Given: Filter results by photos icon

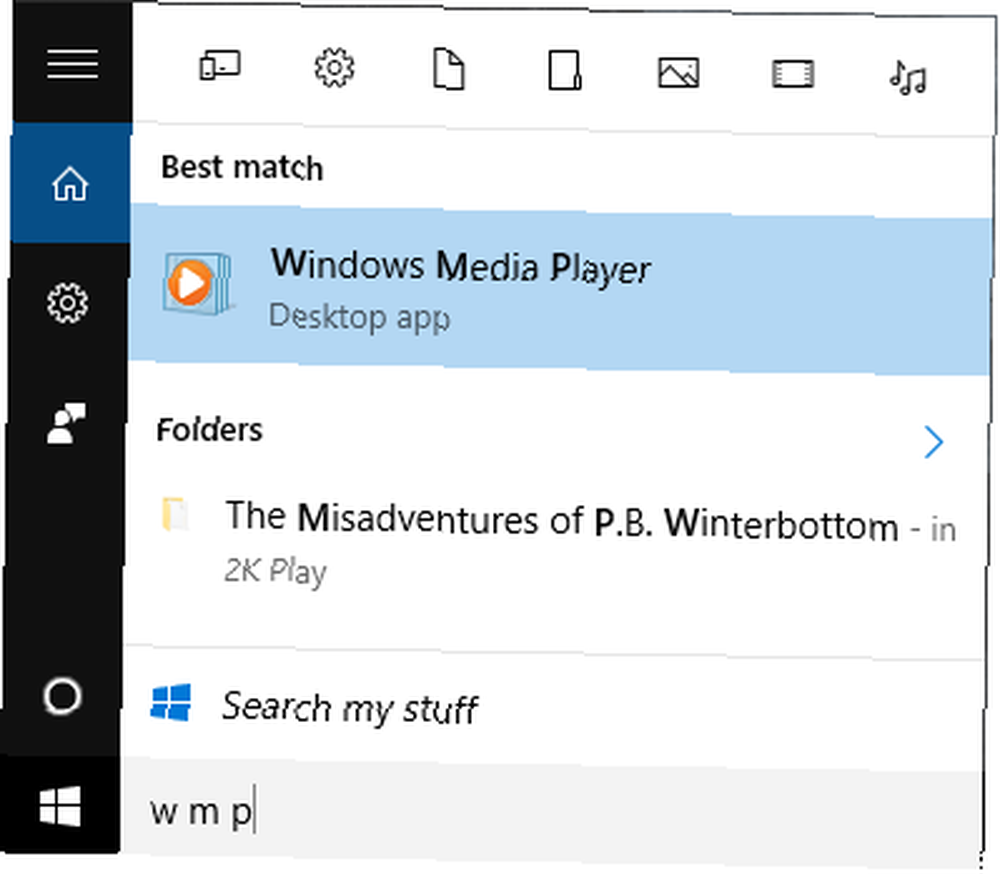Looking at the screenshot, I should tap(679, 72).
